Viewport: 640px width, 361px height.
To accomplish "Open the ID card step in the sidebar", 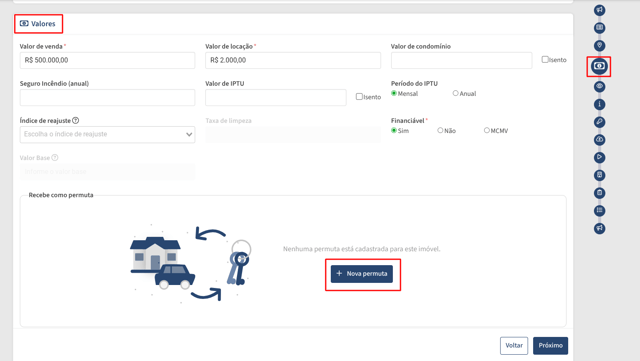I will coord(599,28).
